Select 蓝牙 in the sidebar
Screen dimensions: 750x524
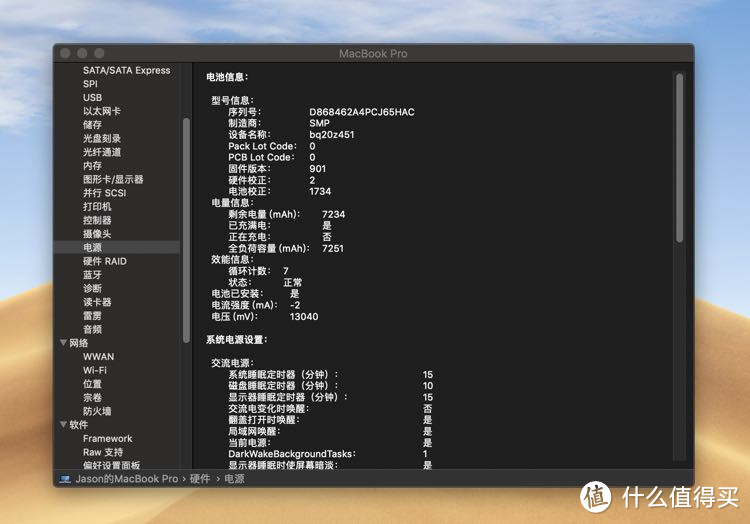92,275
